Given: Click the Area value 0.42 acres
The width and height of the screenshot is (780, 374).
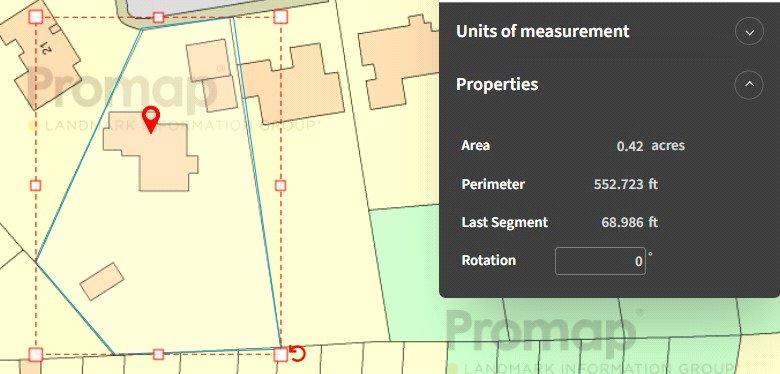Looking at the screenshot, I should click(651, 146).
